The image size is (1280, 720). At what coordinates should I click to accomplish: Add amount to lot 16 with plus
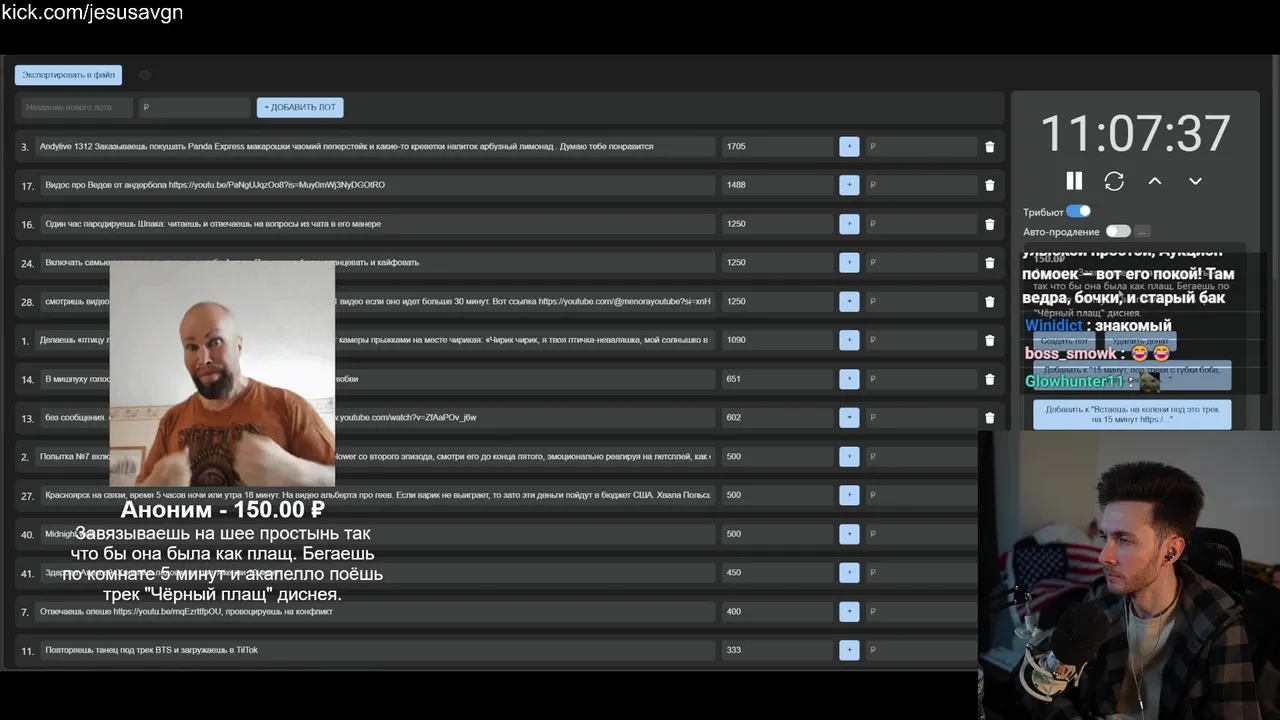tap(849, 224)
